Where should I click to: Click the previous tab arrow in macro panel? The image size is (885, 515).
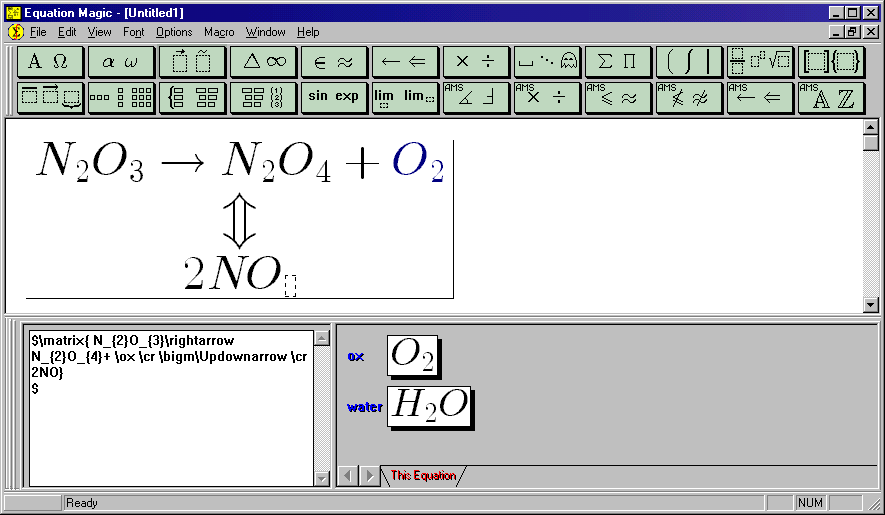[x=348, y=475]
